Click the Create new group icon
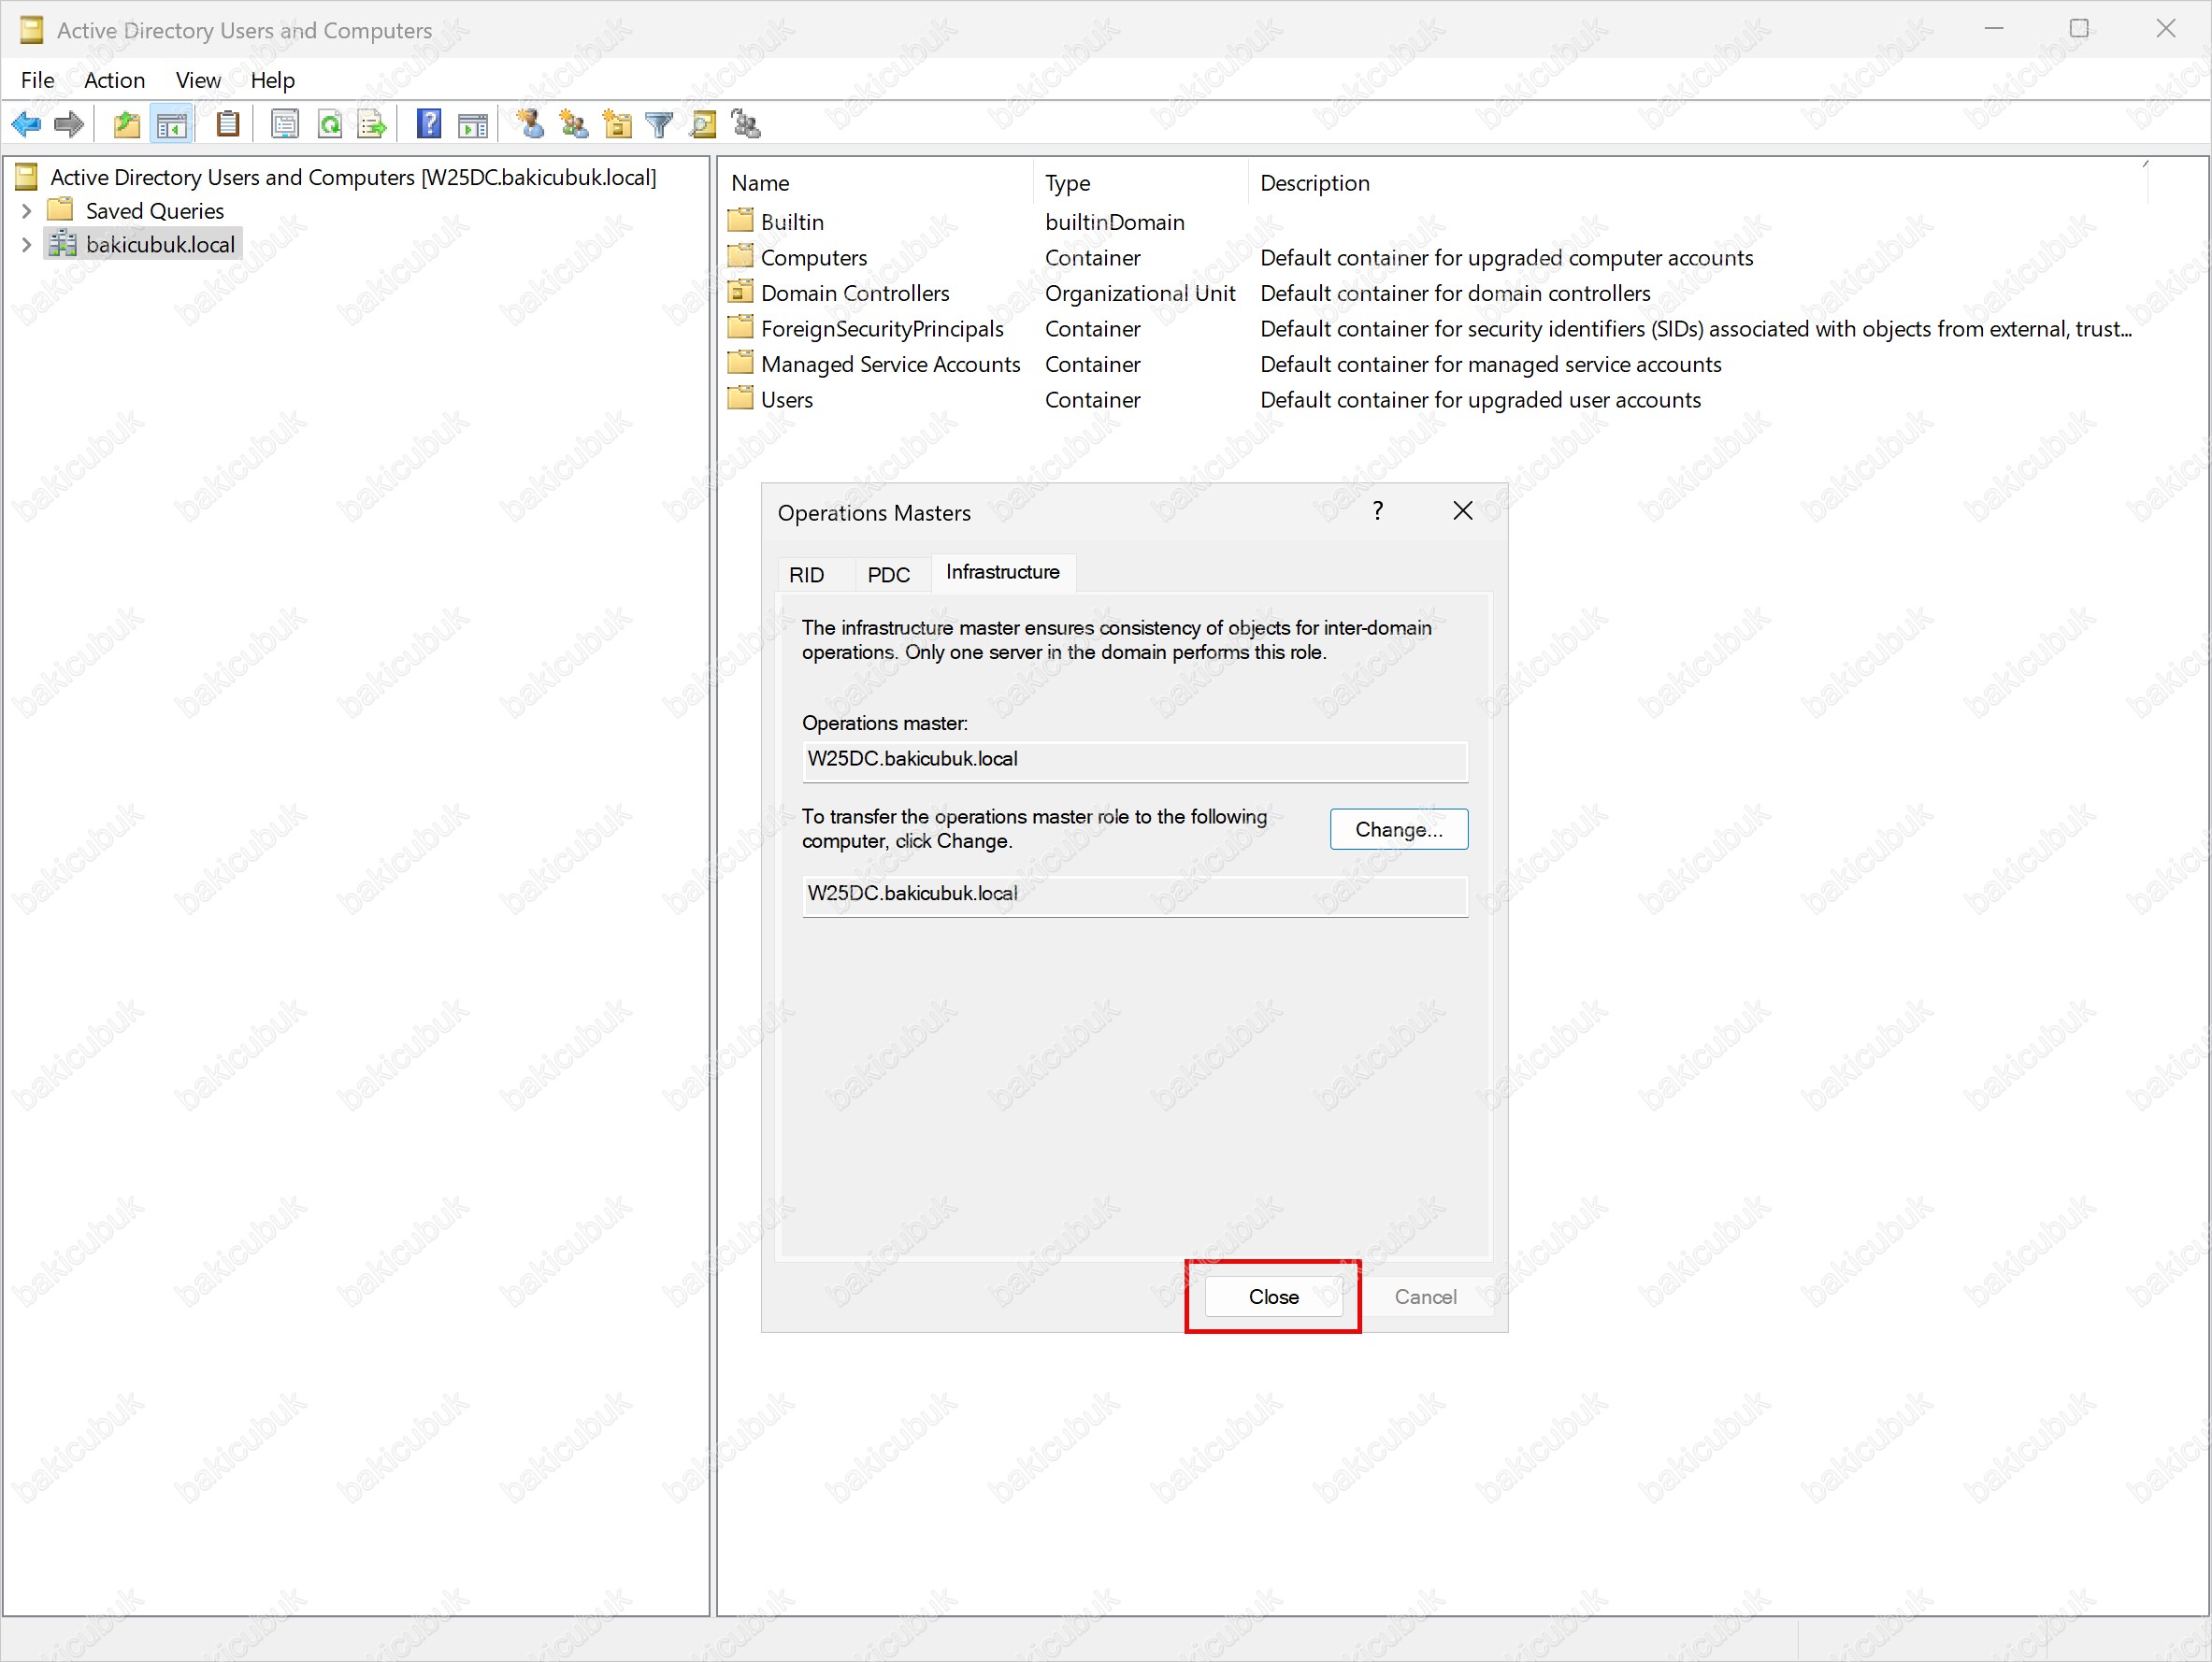The height and width of the screenshot is (1662, 2212). [x=573, y=125]
